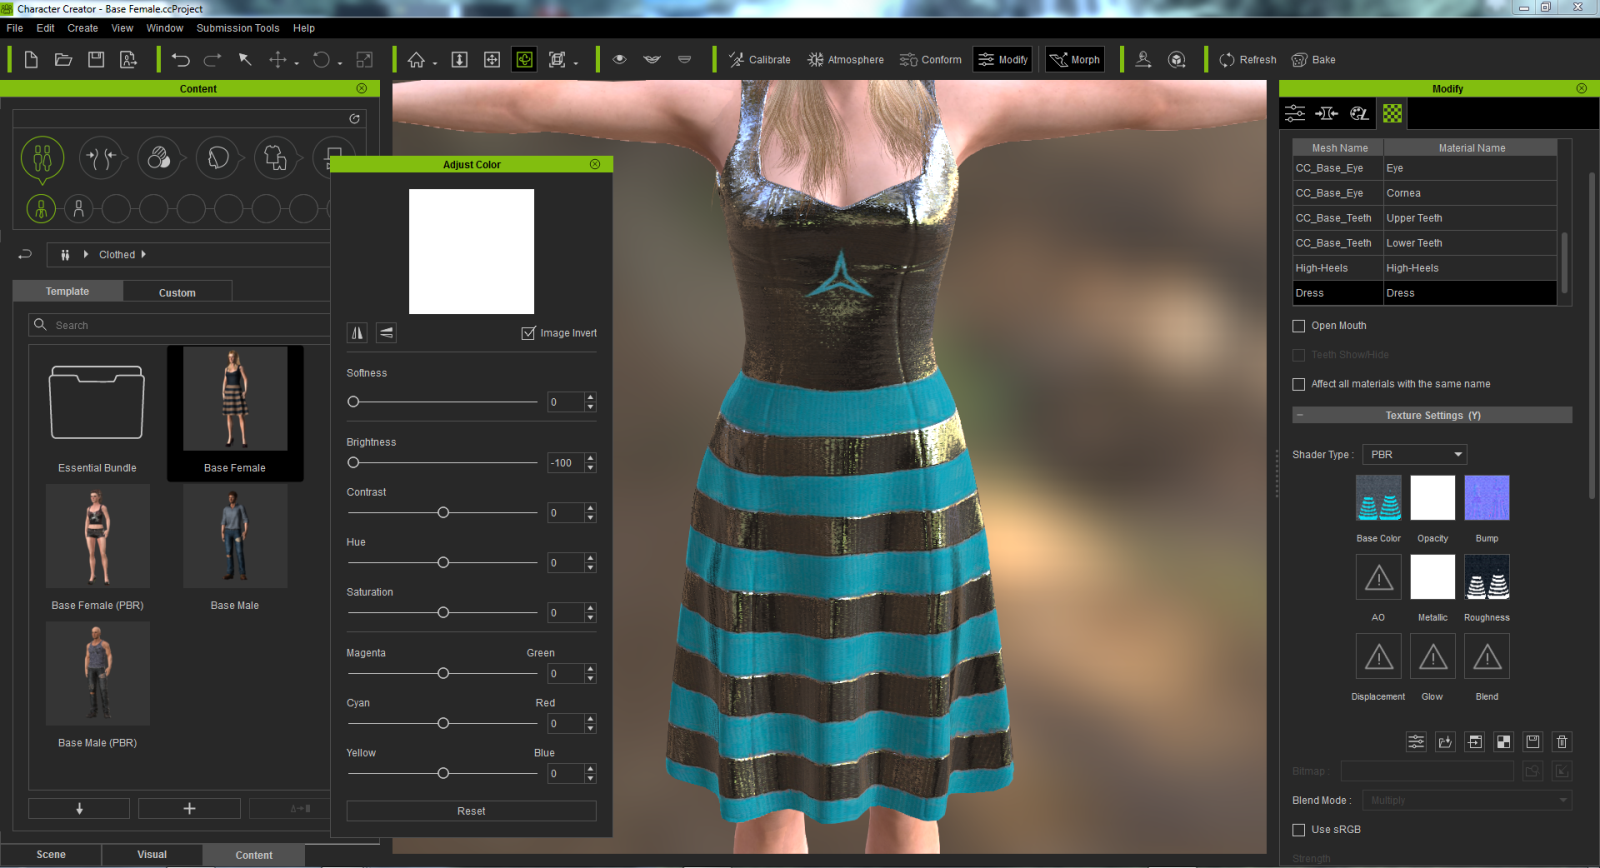The image size is (1600, 868).
Task: Open the Shader Type PBR dropdown
Action: point(1414,454)
